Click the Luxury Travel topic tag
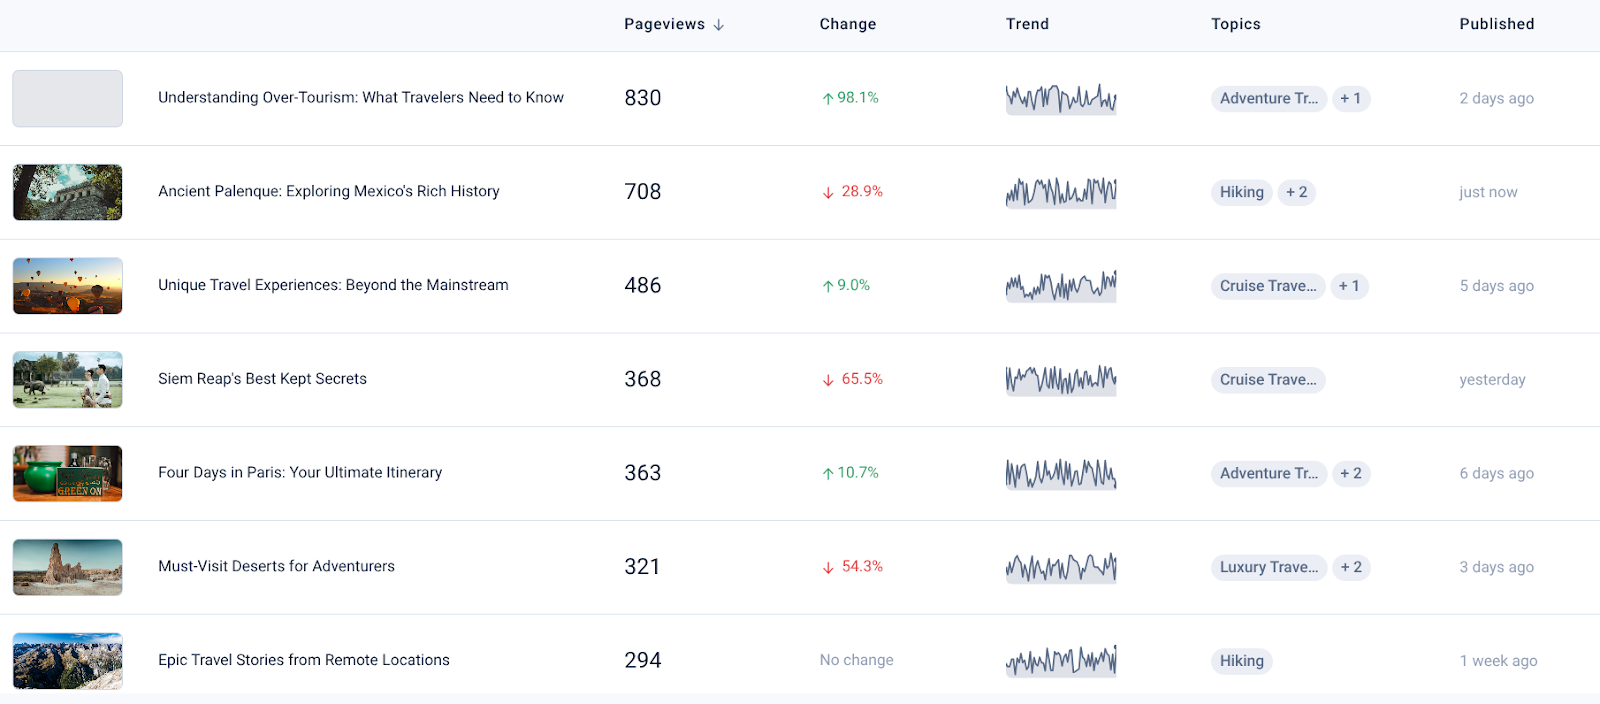This screenshot has width=1600, height=704. (1268, 567)
